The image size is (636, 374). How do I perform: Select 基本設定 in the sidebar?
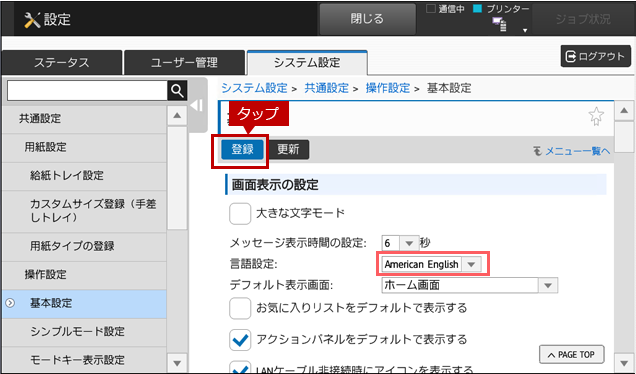(x=84, y=303)
